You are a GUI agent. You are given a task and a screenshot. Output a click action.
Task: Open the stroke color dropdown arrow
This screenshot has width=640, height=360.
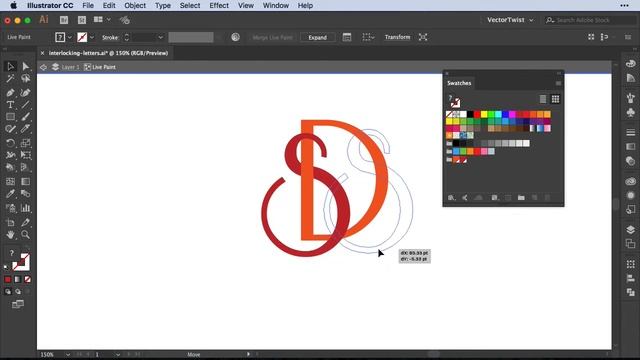[x=92, y=37]
